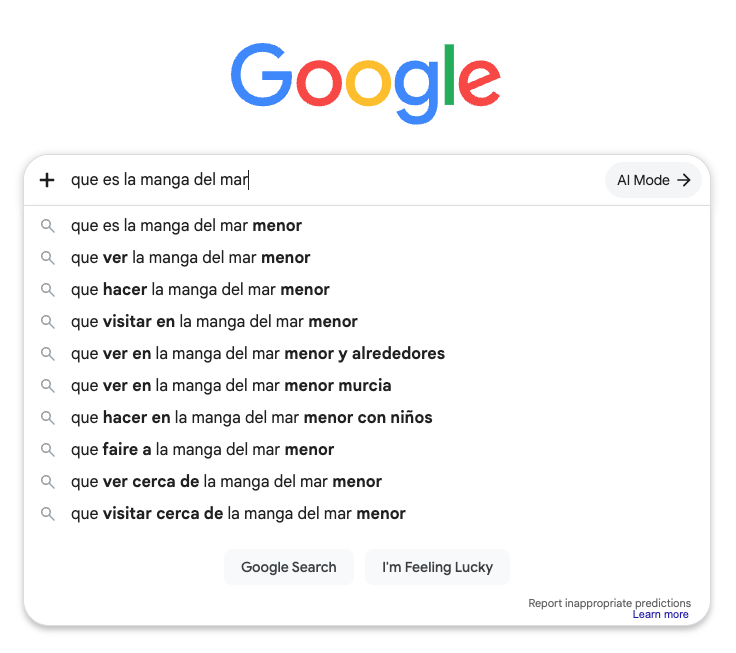
Task: Click the Google Search button
Action: [x=289, y=567]
